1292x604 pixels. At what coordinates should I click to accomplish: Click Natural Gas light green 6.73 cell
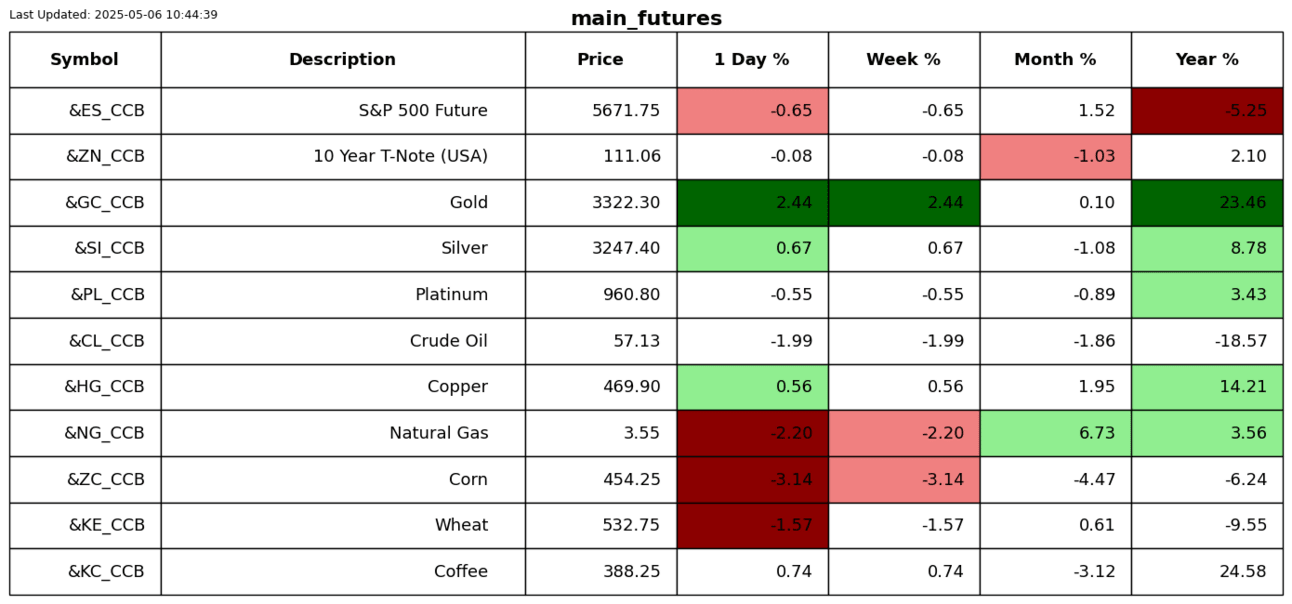(x=1055, y=433)
